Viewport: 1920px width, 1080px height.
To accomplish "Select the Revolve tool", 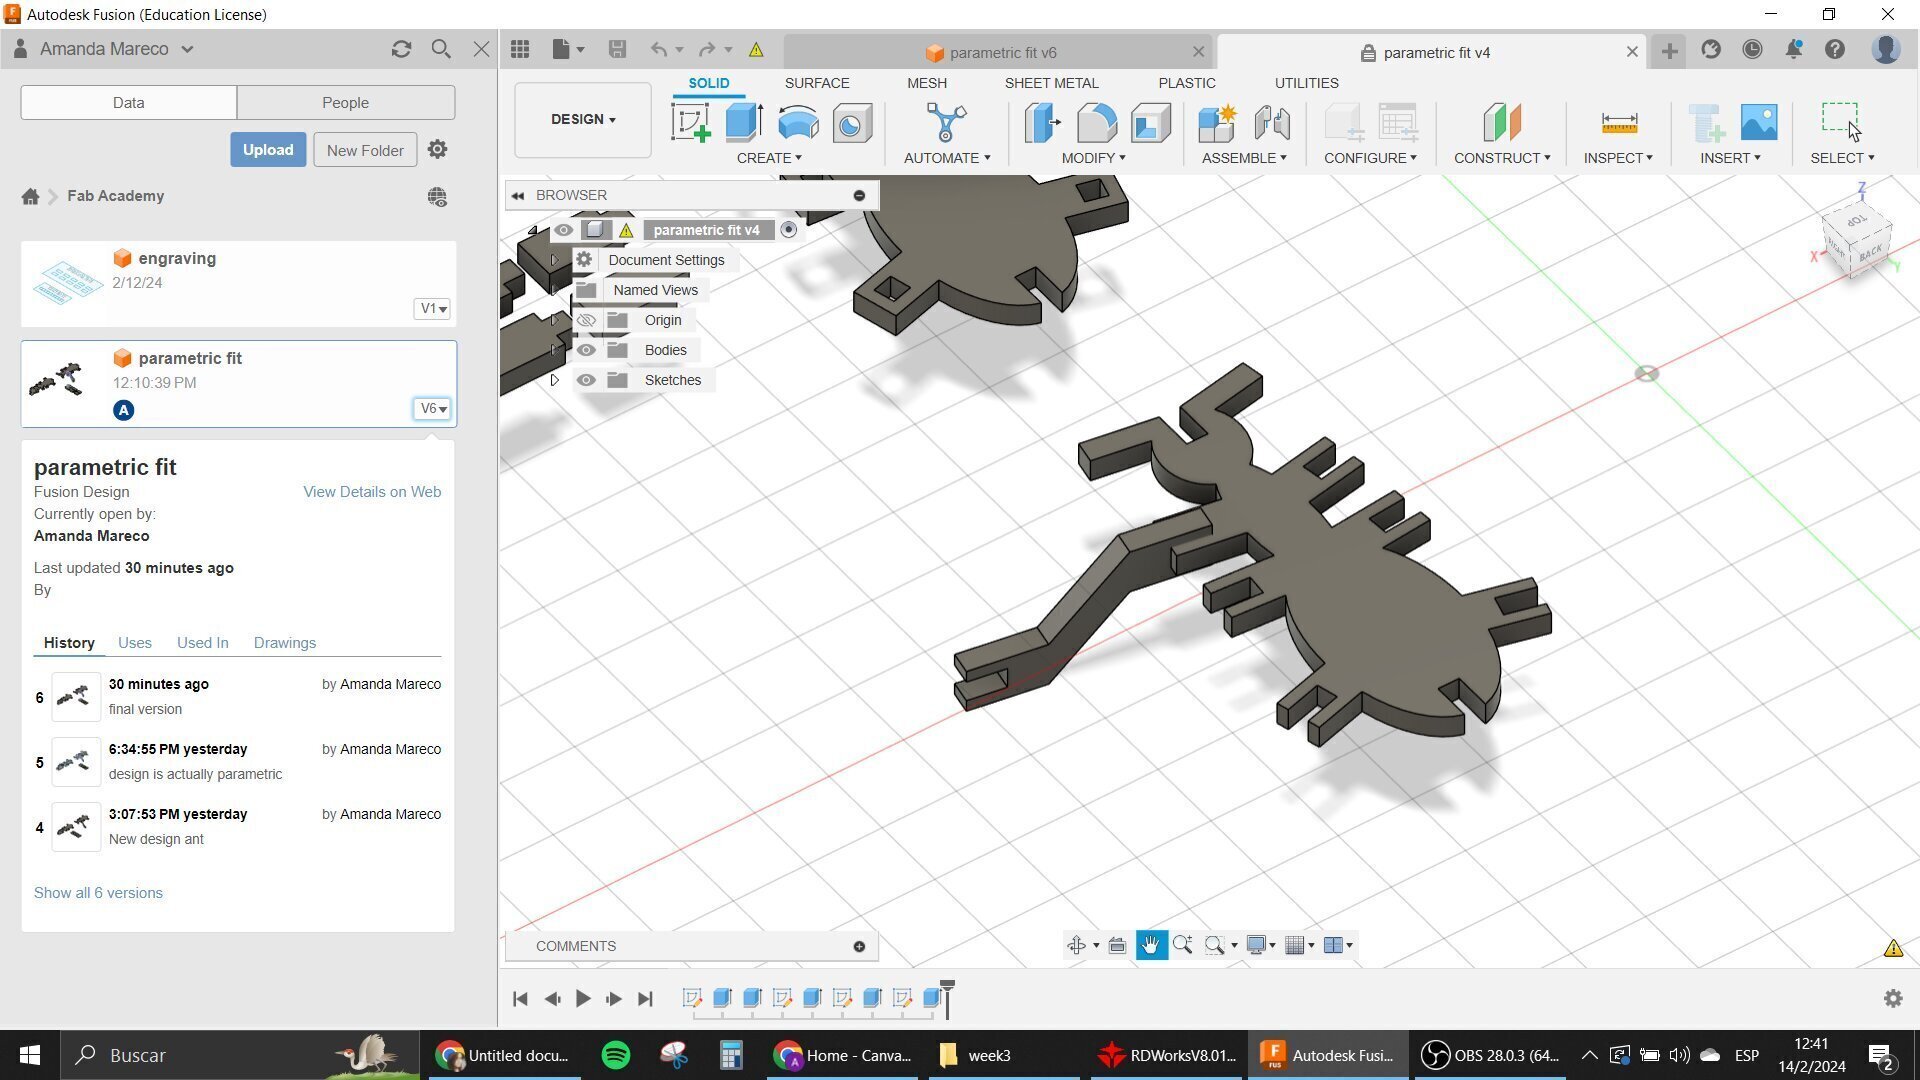I will (x=798, y=123).
